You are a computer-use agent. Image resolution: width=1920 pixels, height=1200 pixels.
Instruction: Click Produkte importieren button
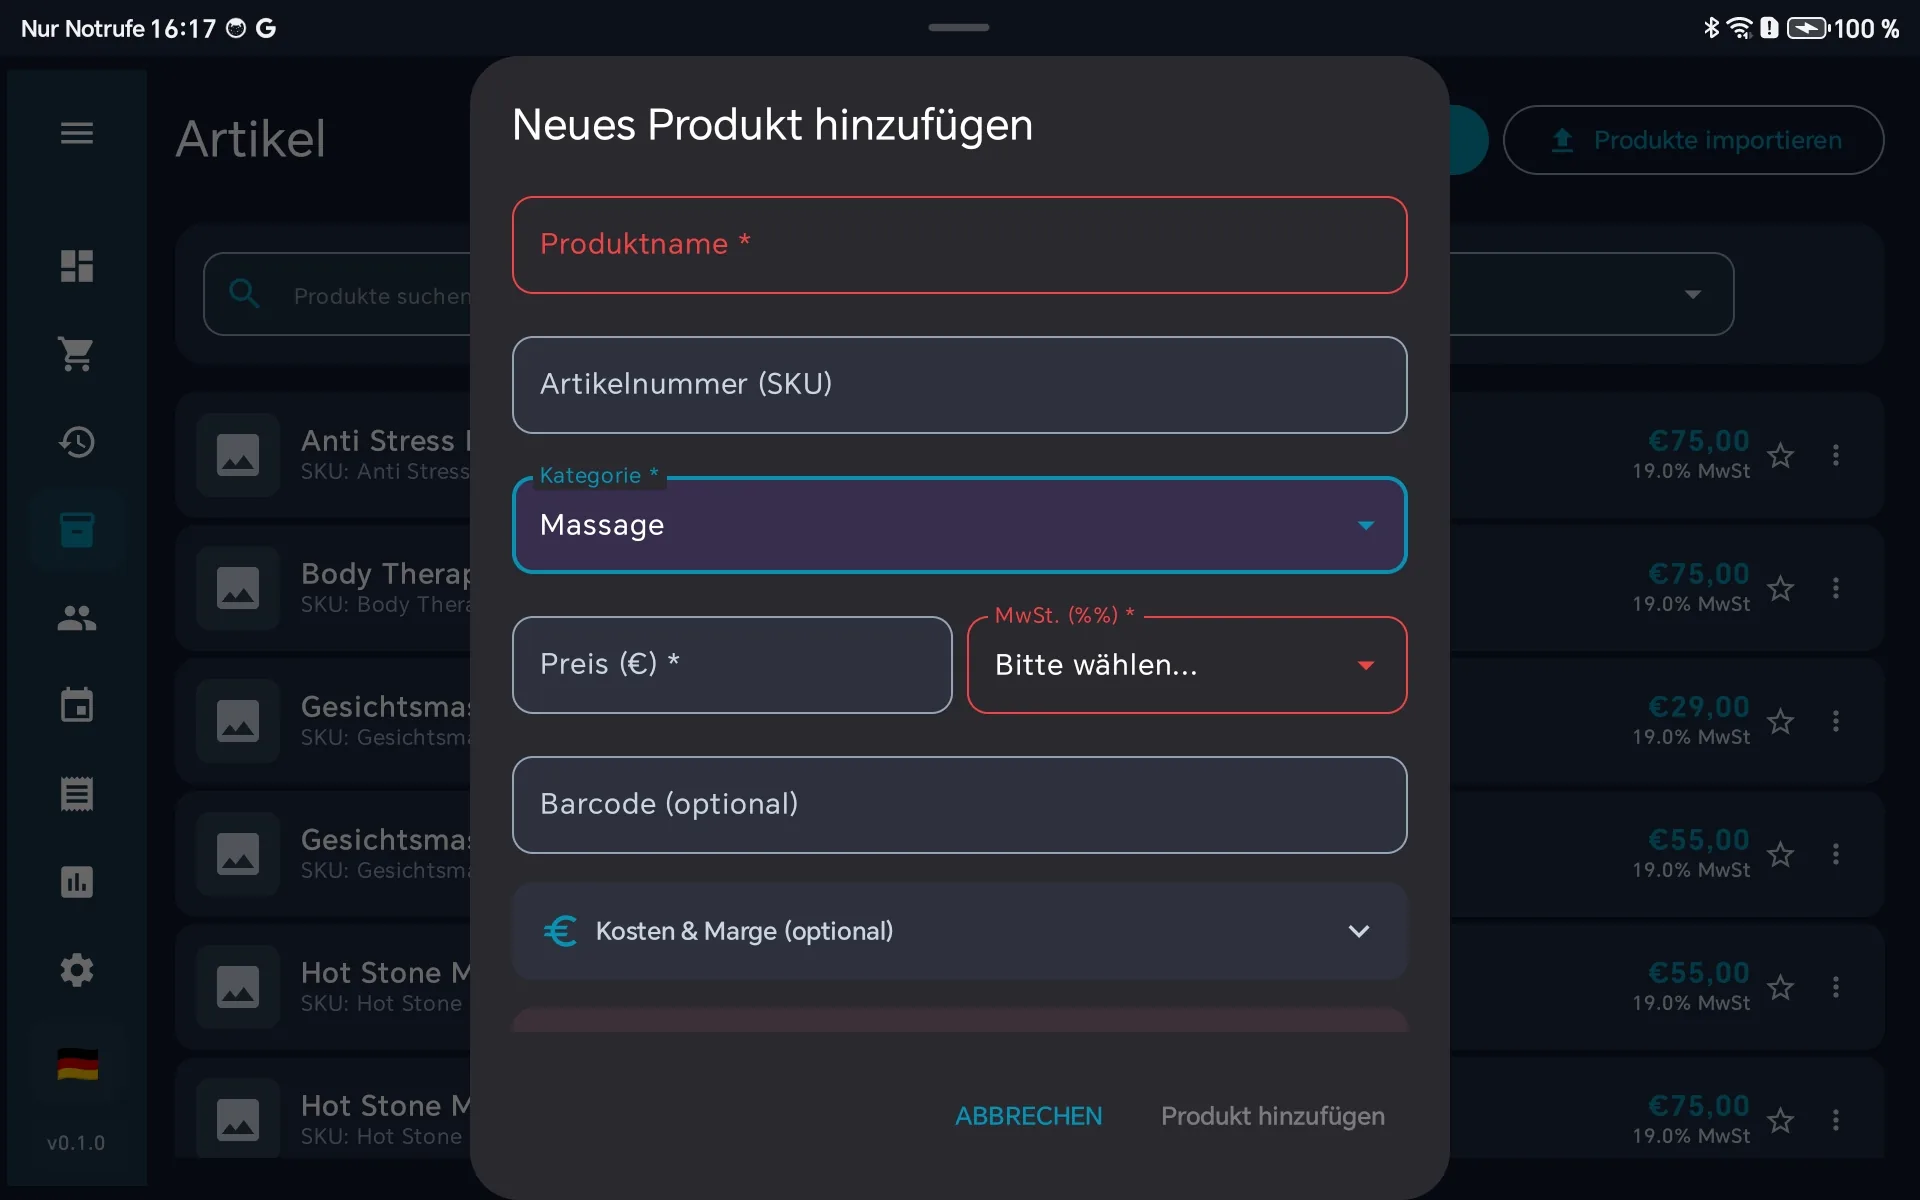[x=1693, y=140]
